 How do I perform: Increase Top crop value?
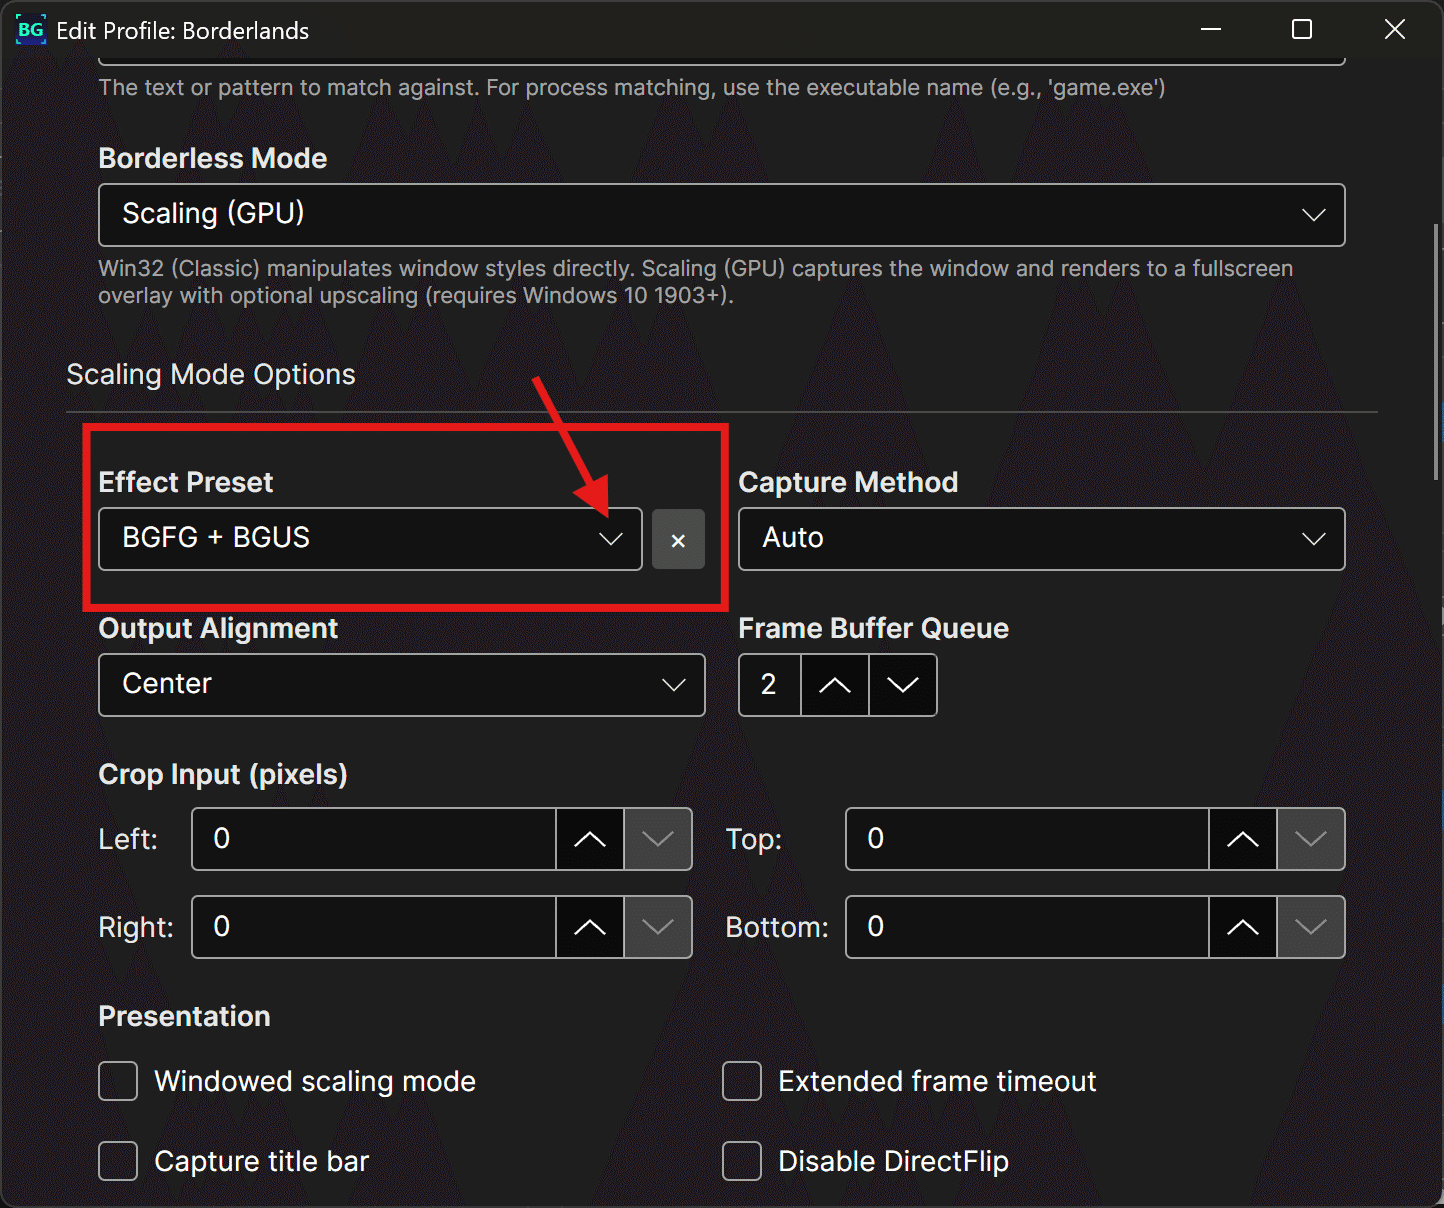(x=1243, y=839)
